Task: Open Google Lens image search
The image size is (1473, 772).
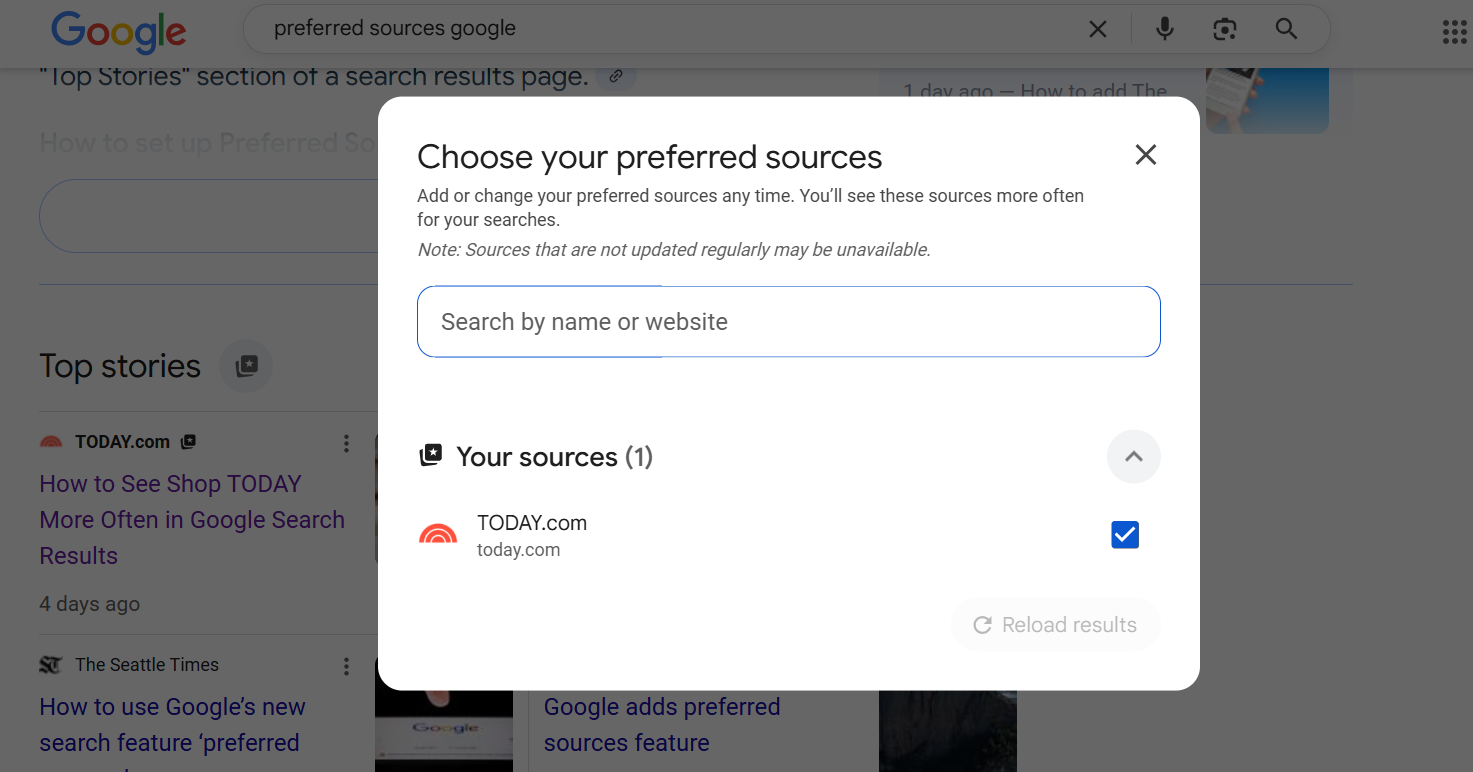Action: pyautogui.click(x=1225, y=30)
